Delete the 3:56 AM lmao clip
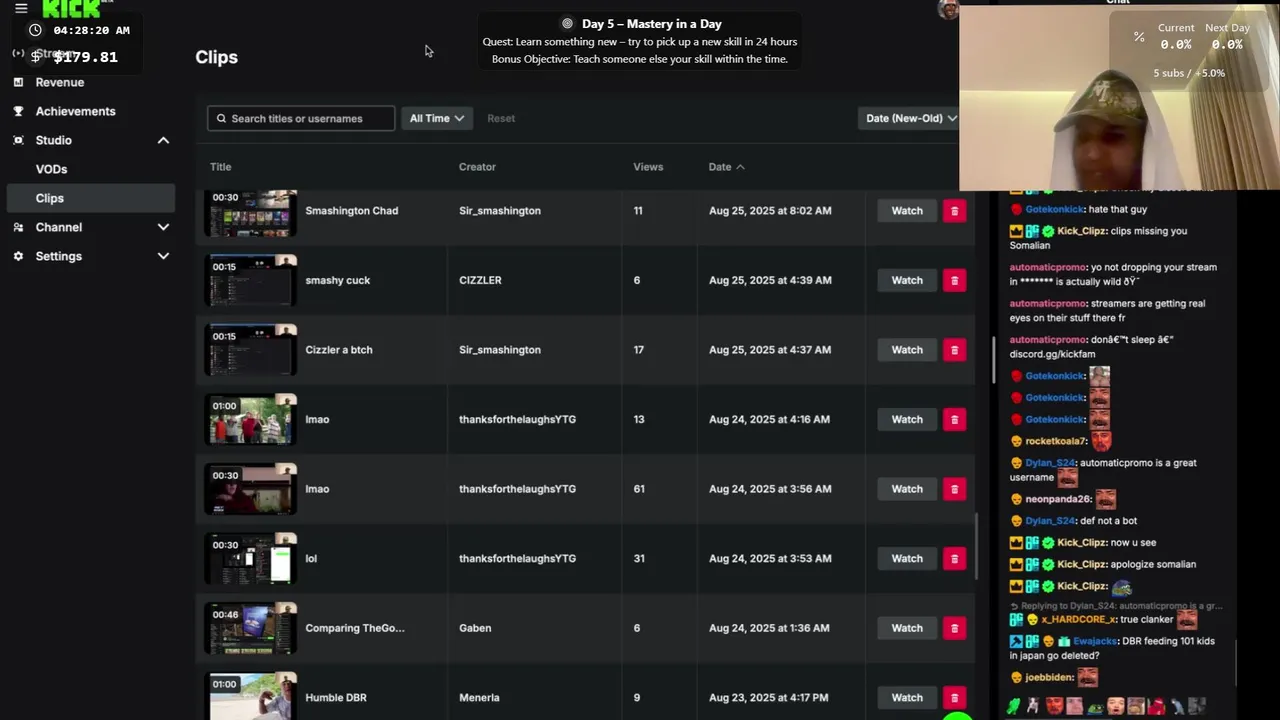The image size is (1280, 720). (x=954, y=489)
